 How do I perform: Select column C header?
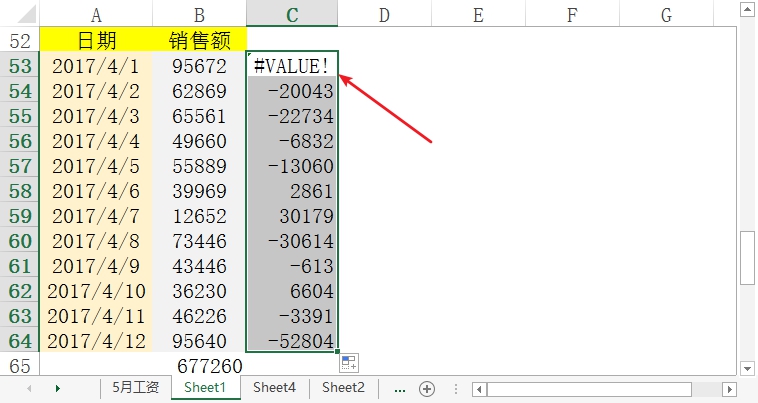292,14
